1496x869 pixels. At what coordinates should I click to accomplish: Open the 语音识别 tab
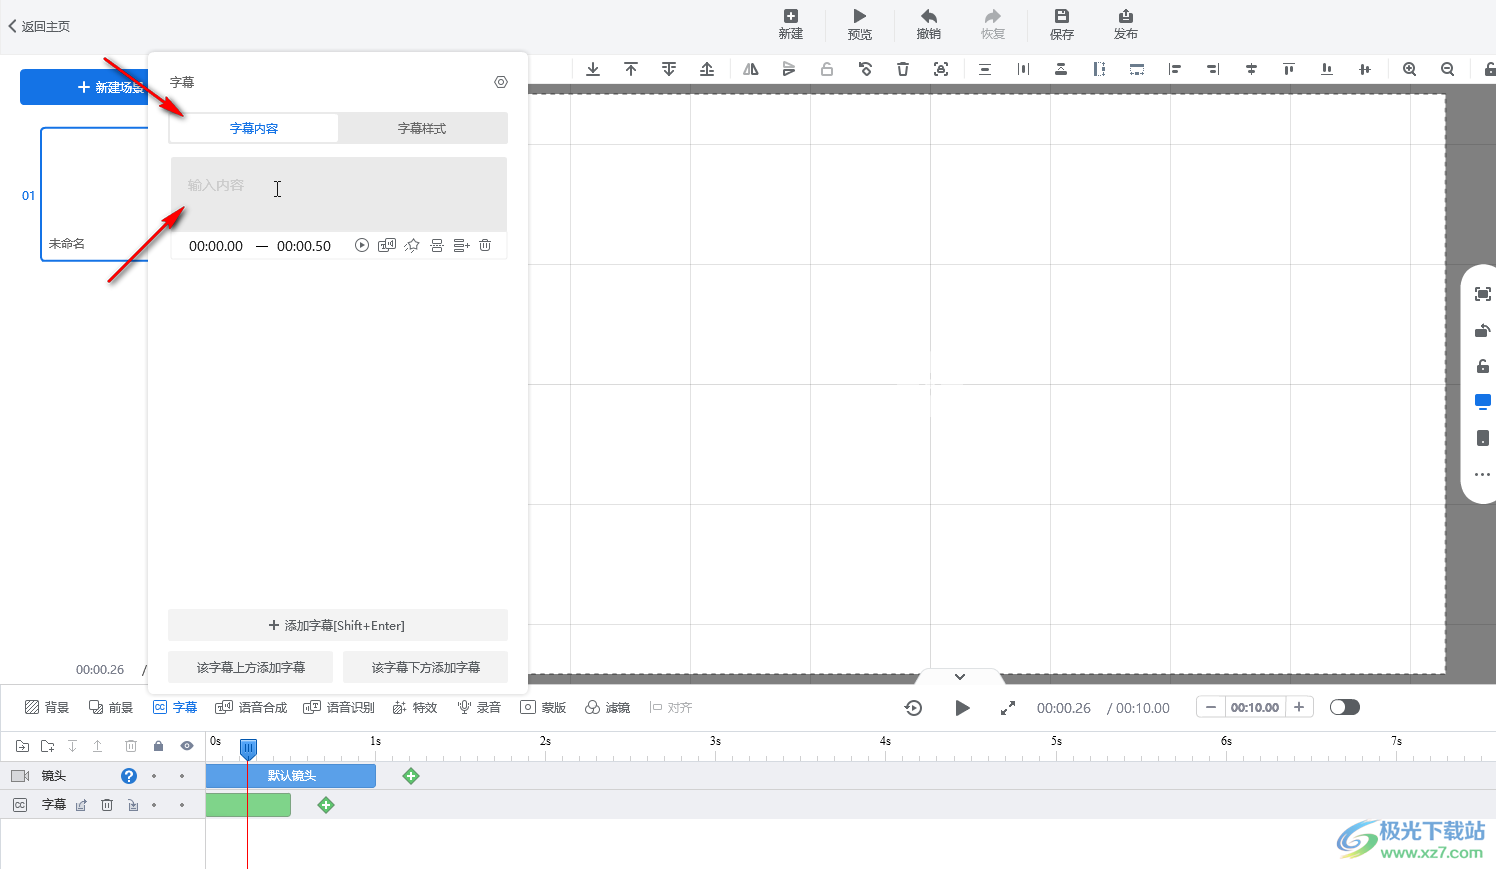click(339, 707)
